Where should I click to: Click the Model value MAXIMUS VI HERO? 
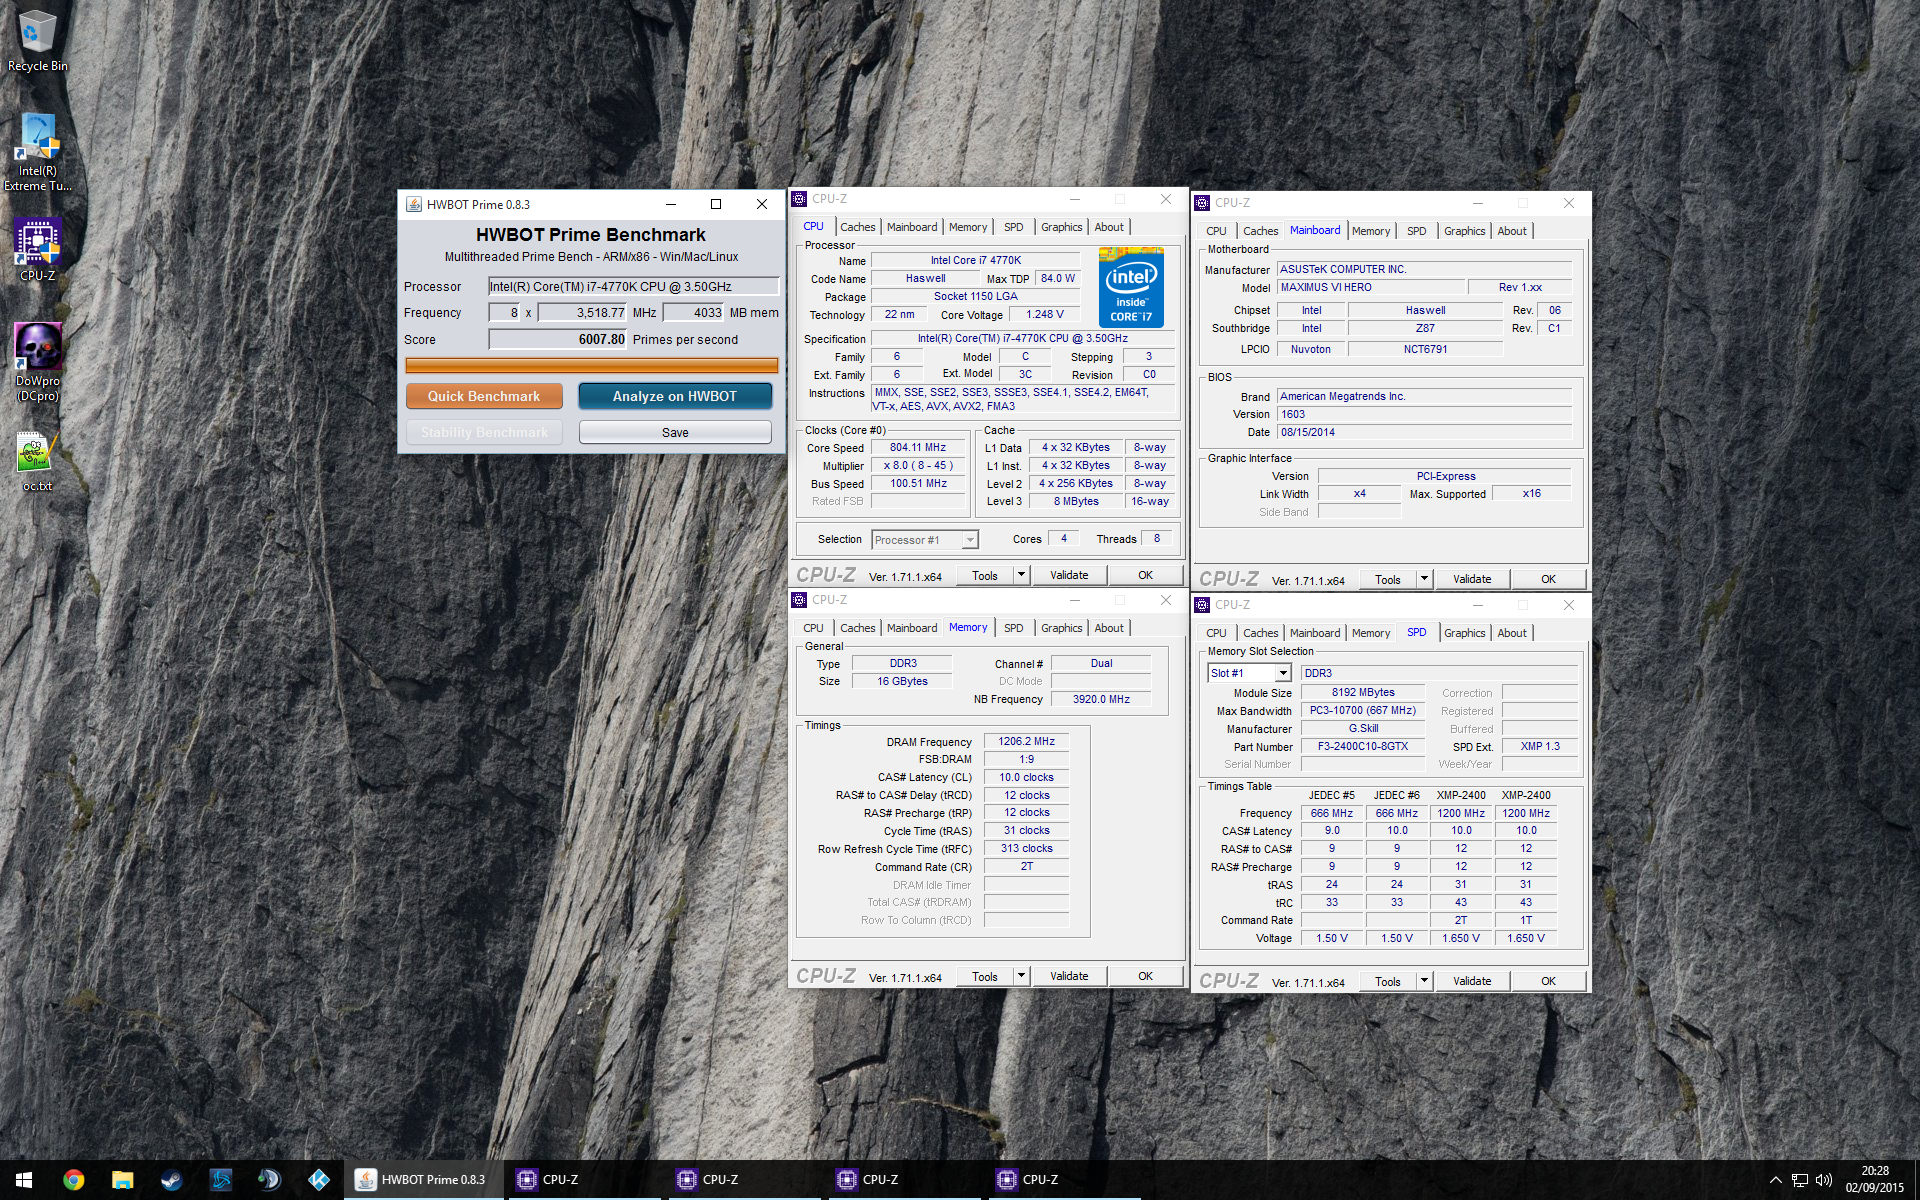click(x=1371, y=287)
